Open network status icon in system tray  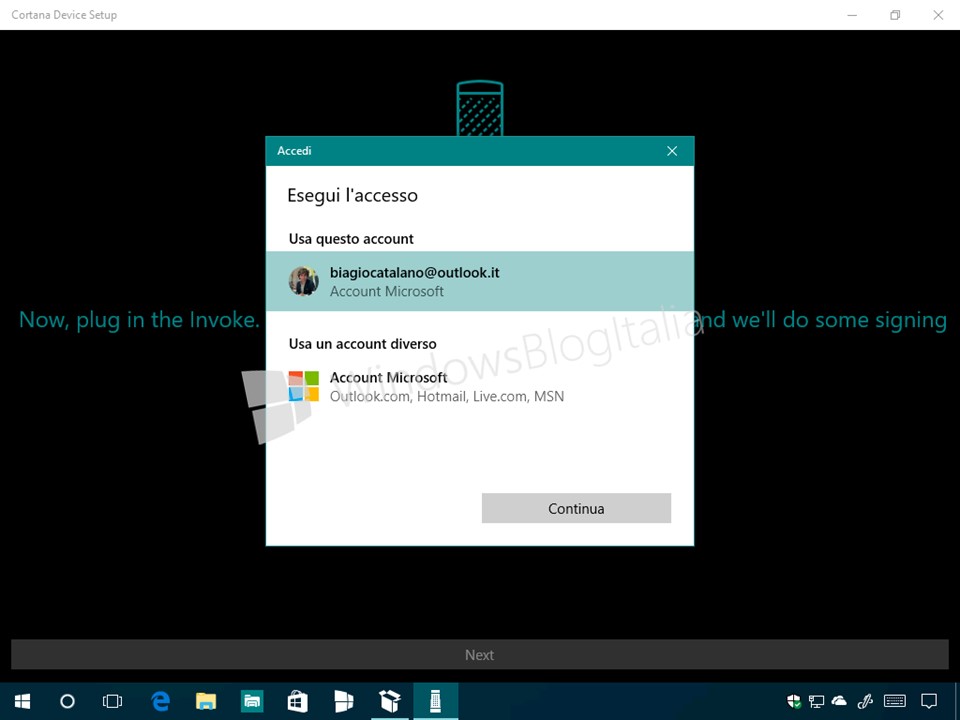[x=816, y=701]
